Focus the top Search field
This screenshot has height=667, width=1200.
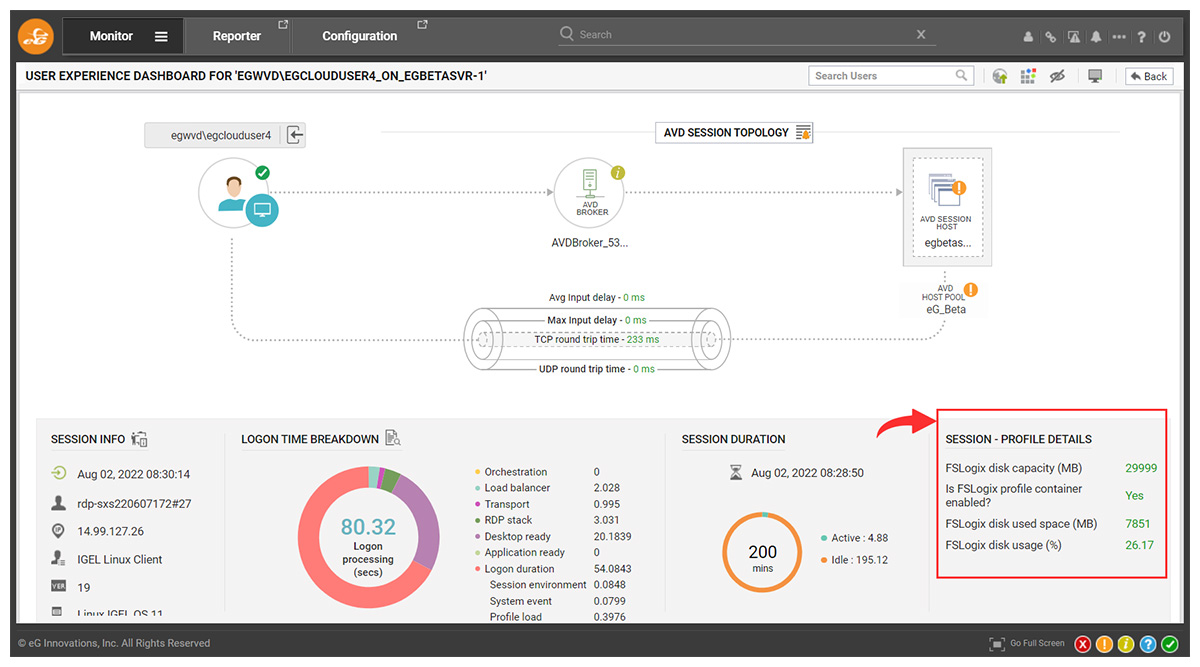(x=745, y=34)
